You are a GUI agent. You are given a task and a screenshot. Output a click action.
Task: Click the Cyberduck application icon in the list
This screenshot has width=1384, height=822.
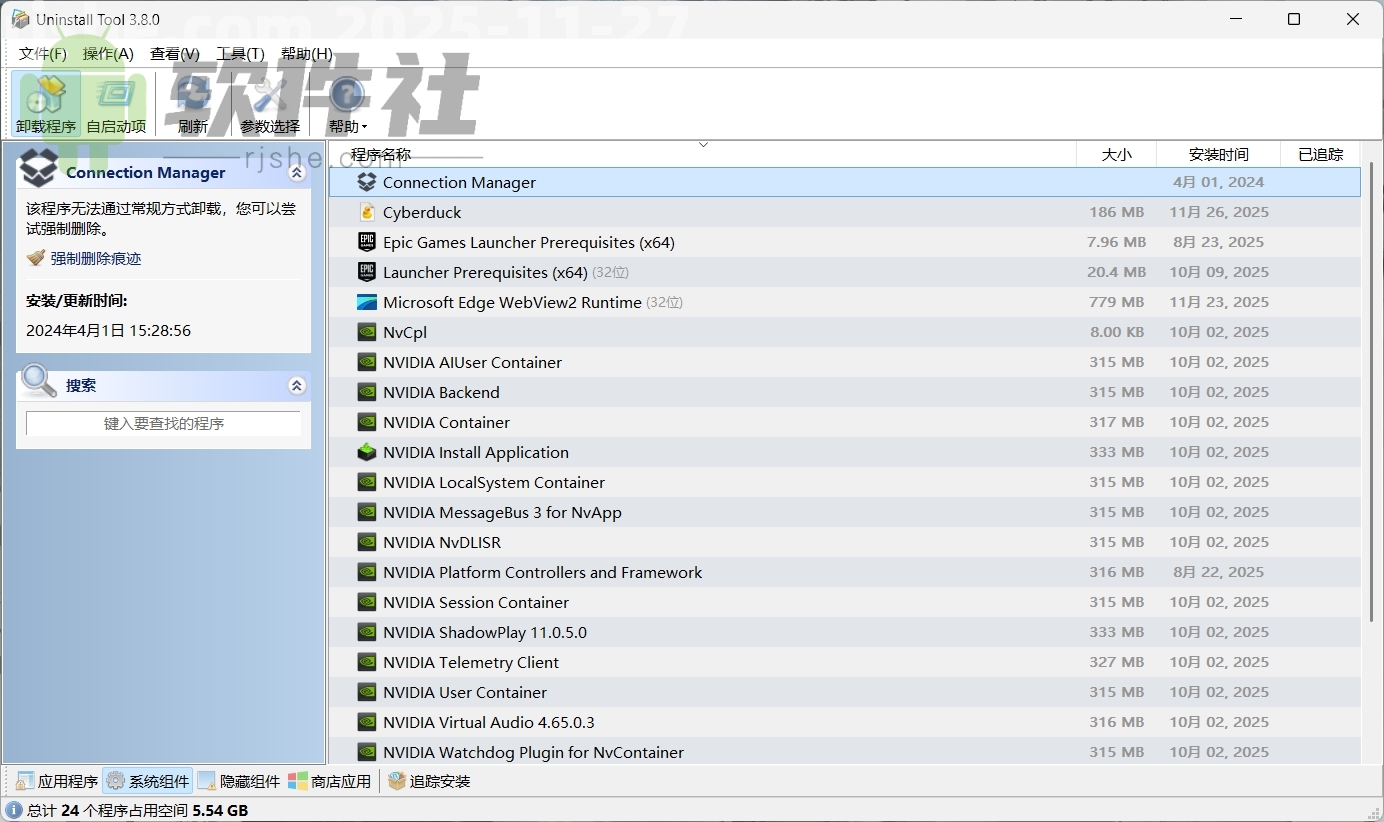(367, 212)
